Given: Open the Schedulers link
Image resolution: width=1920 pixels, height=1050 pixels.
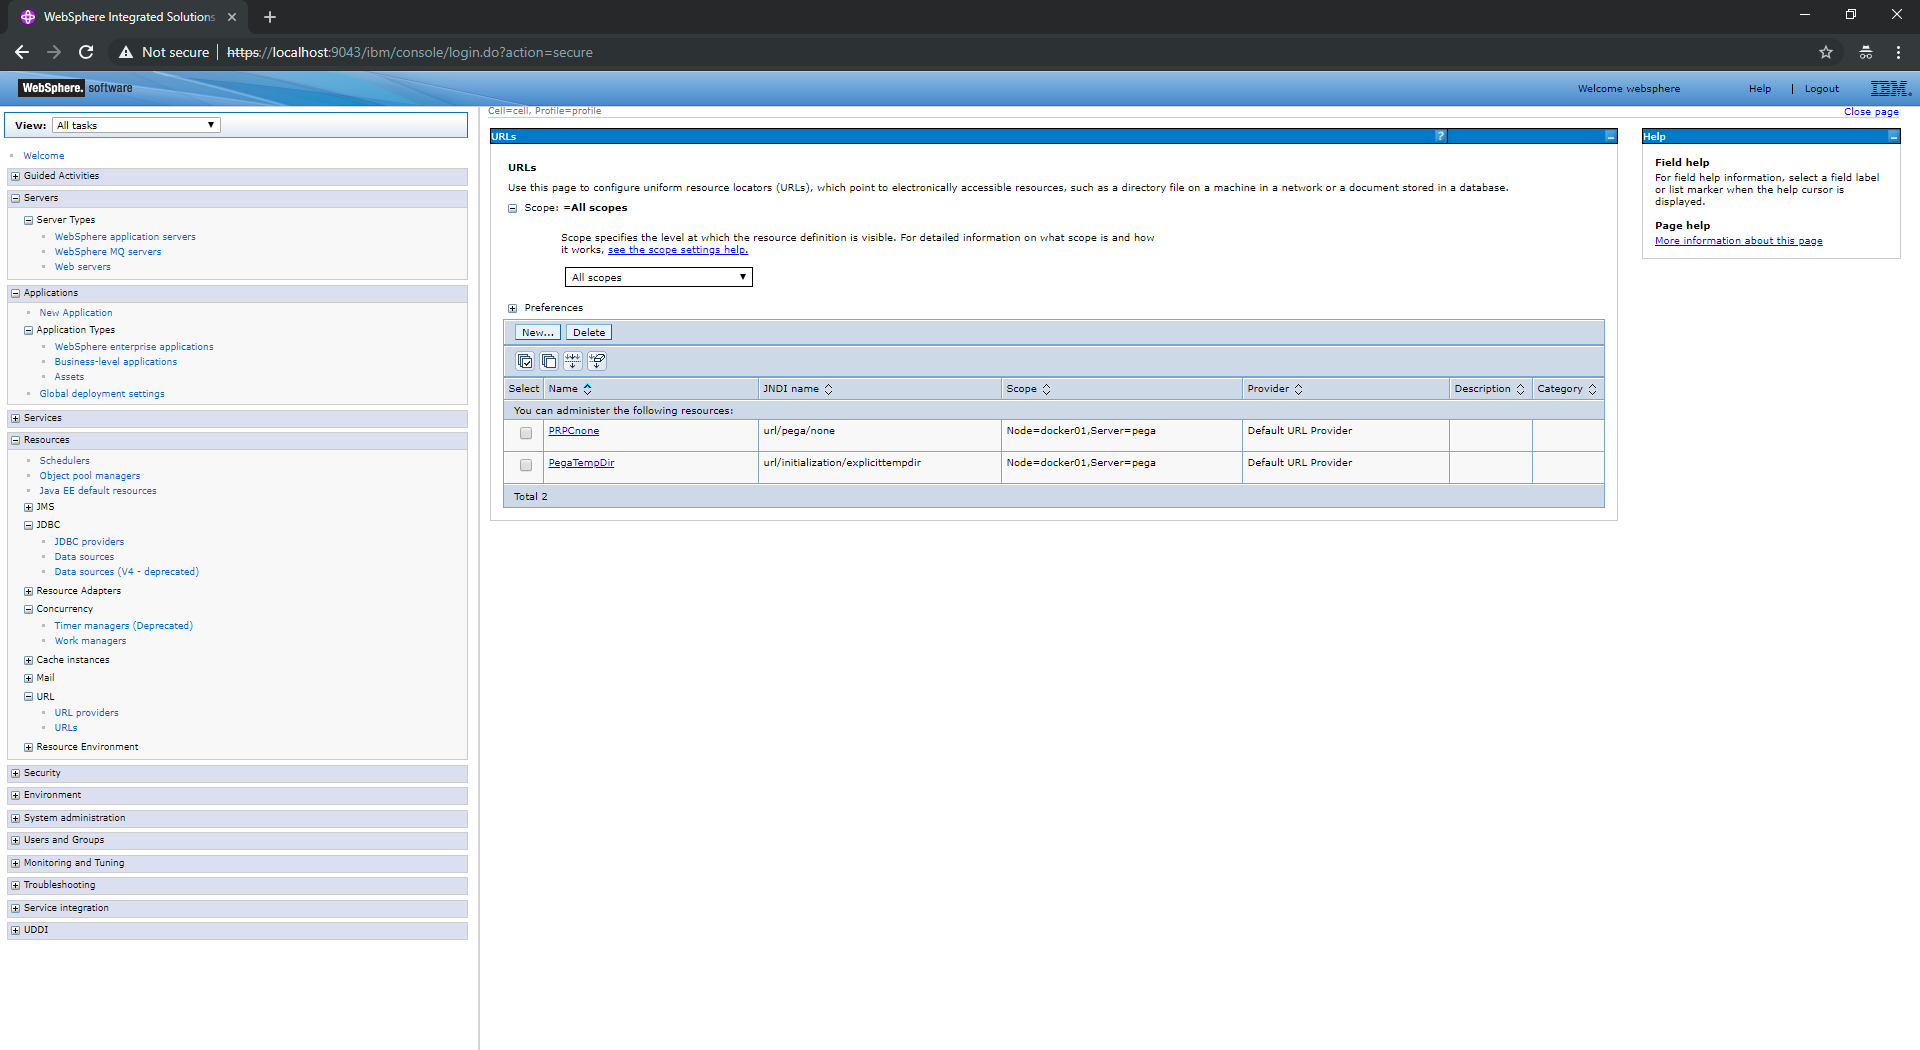Looking at the screenshot, I should coord(65,461).
